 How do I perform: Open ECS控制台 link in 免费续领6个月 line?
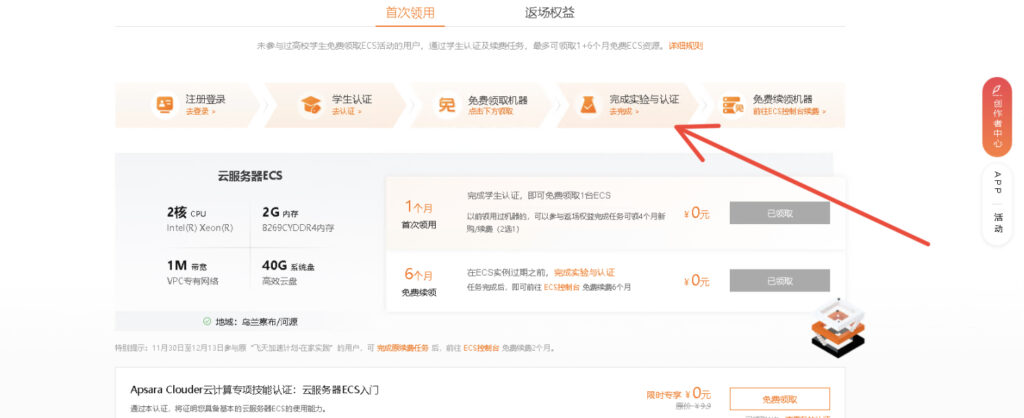[x=562, y=287]
